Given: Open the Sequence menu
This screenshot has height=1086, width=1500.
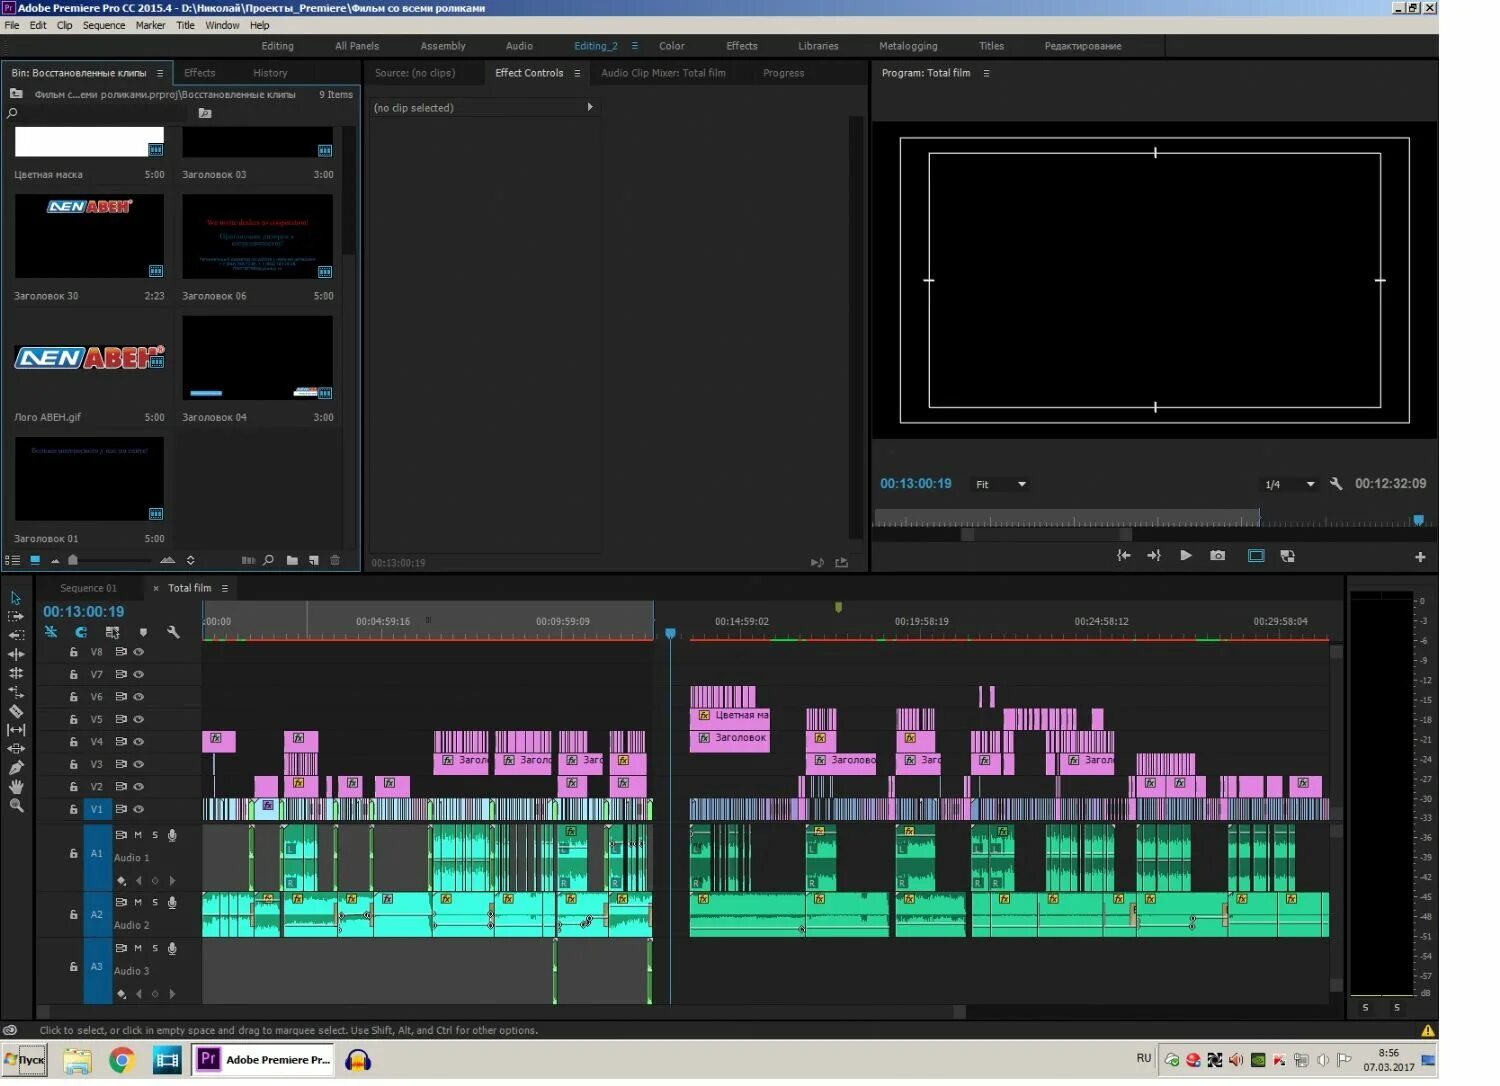Looking at the screenshot, I should tap(103, 25).
